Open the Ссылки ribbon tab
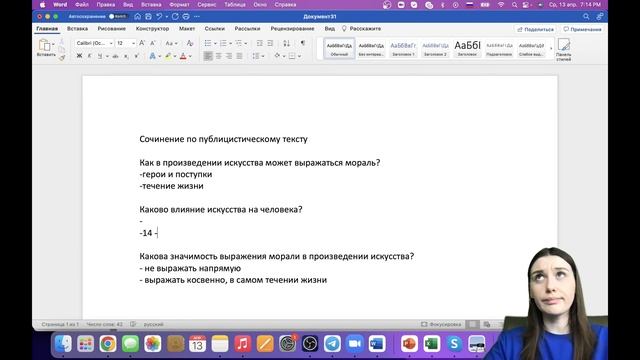Viewport: 640px width, 360px height. click(x=215, y=29)
